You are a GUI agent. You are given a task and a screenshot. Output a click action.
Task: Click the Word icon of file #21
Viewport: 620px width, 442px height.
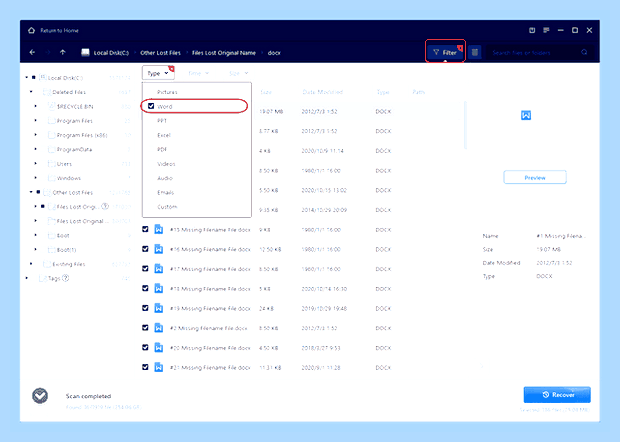point(159,367)
